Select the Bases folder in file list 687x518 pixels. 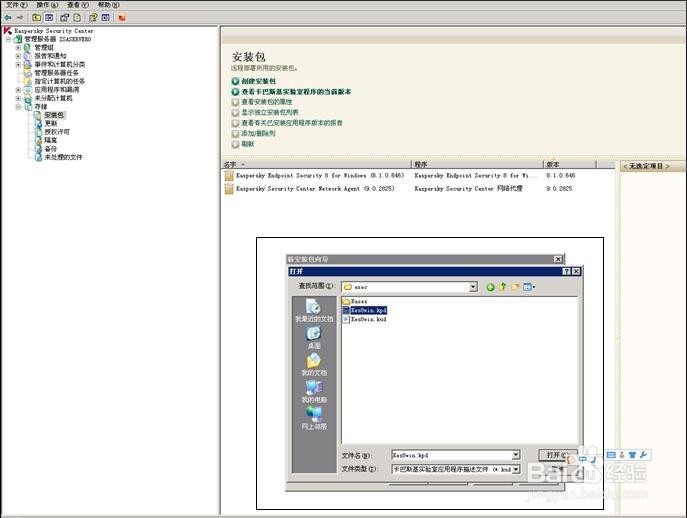click(x=355, y=302)
